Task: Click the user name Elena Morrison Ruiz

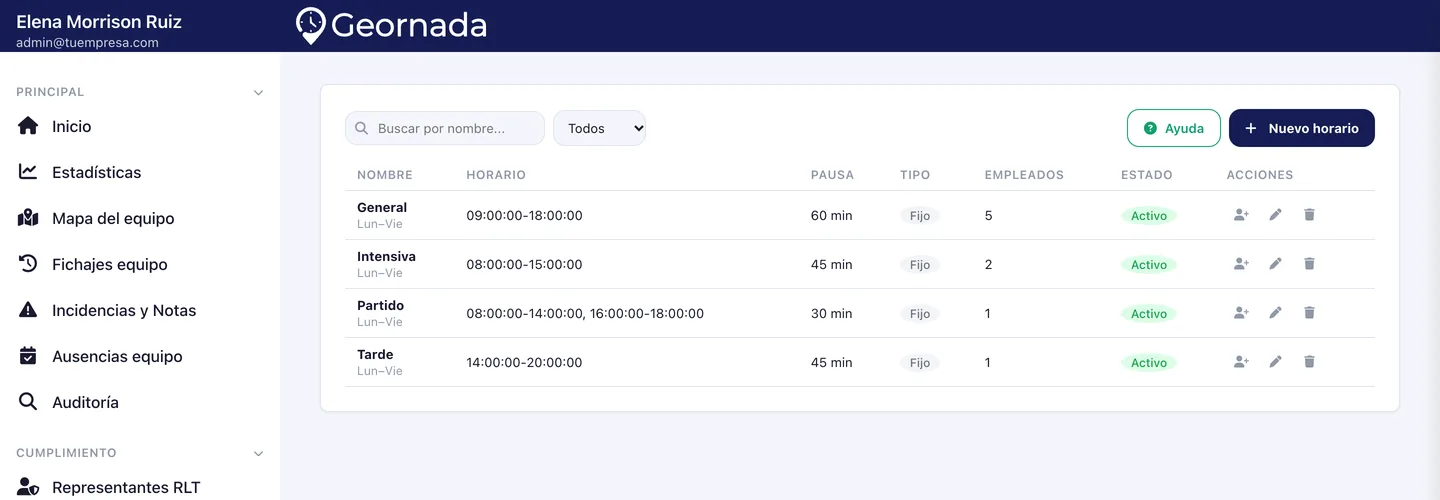Action: pos(99,21)
